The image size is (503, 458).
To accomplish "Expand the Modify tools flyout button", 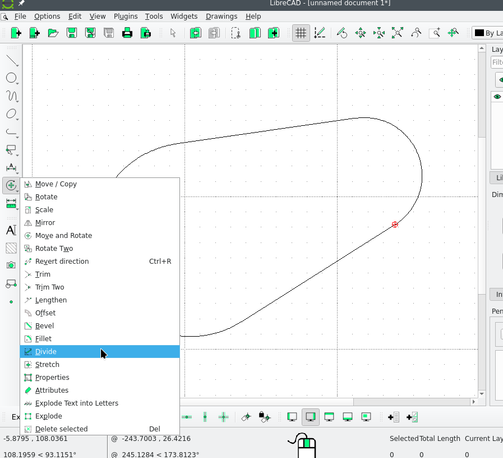I will (11, 185).
